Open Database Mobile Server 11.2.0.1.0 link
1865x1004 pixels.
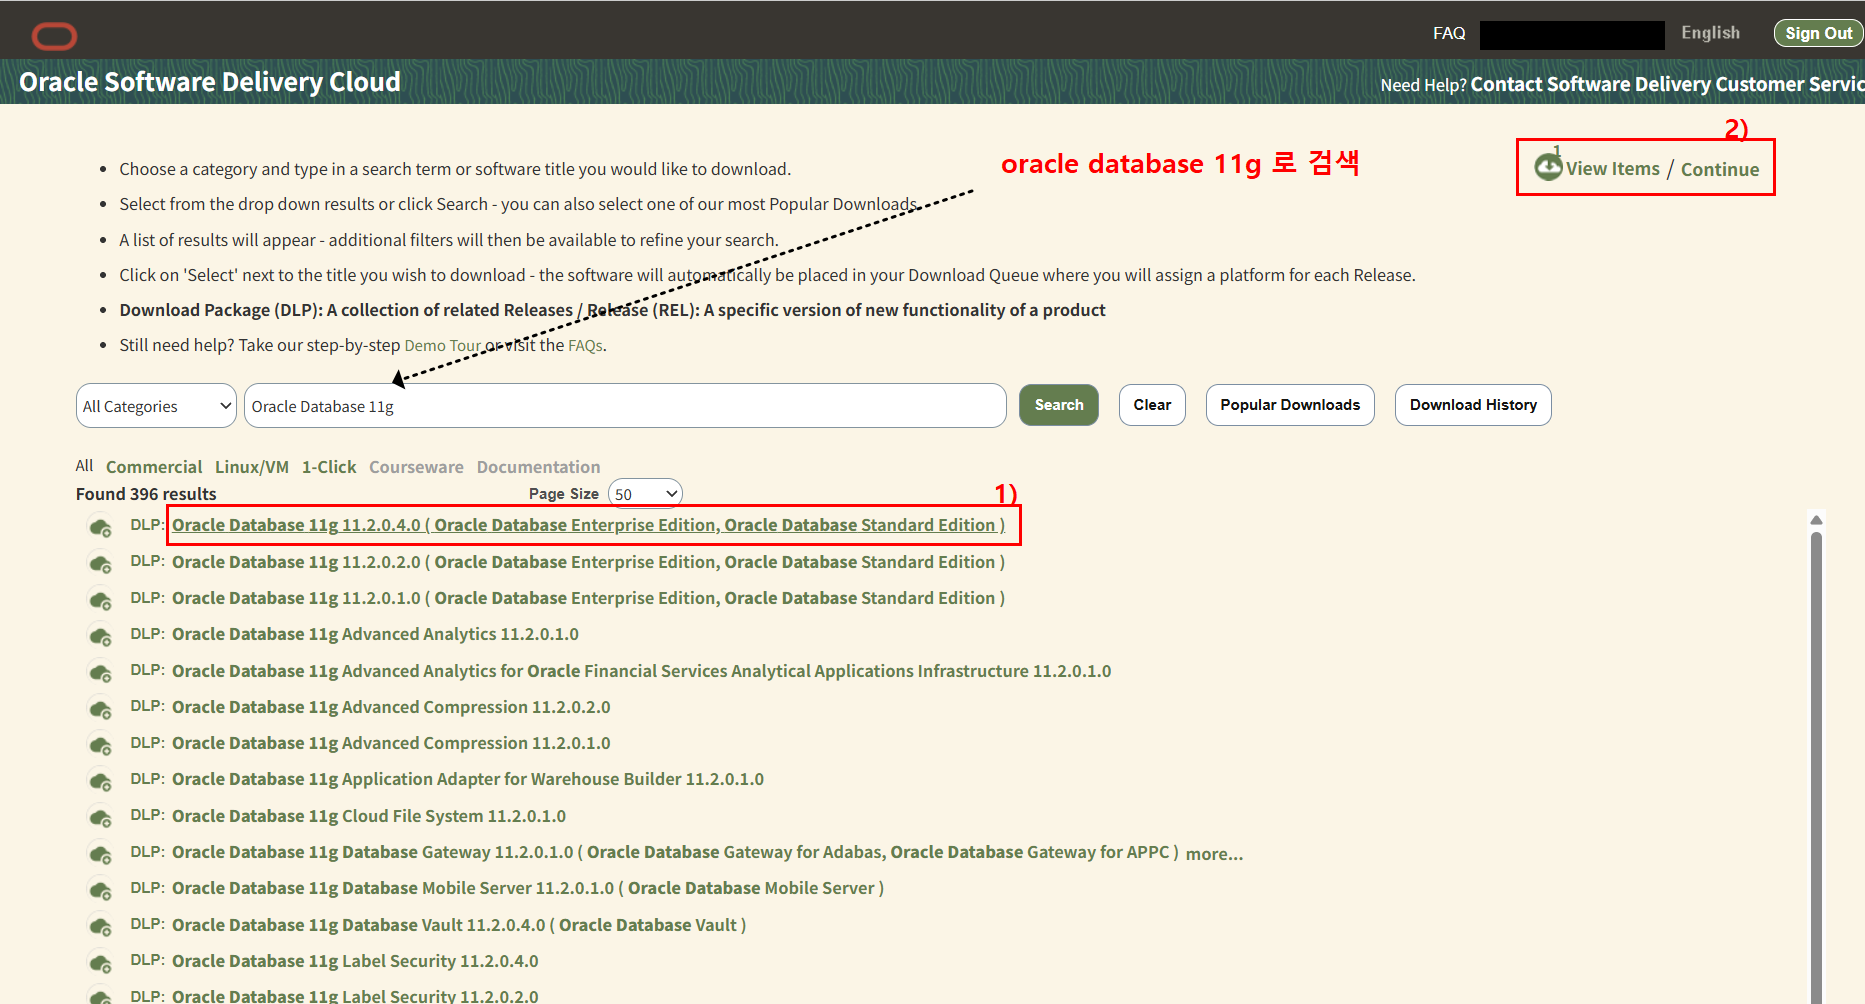click(528, 888)
